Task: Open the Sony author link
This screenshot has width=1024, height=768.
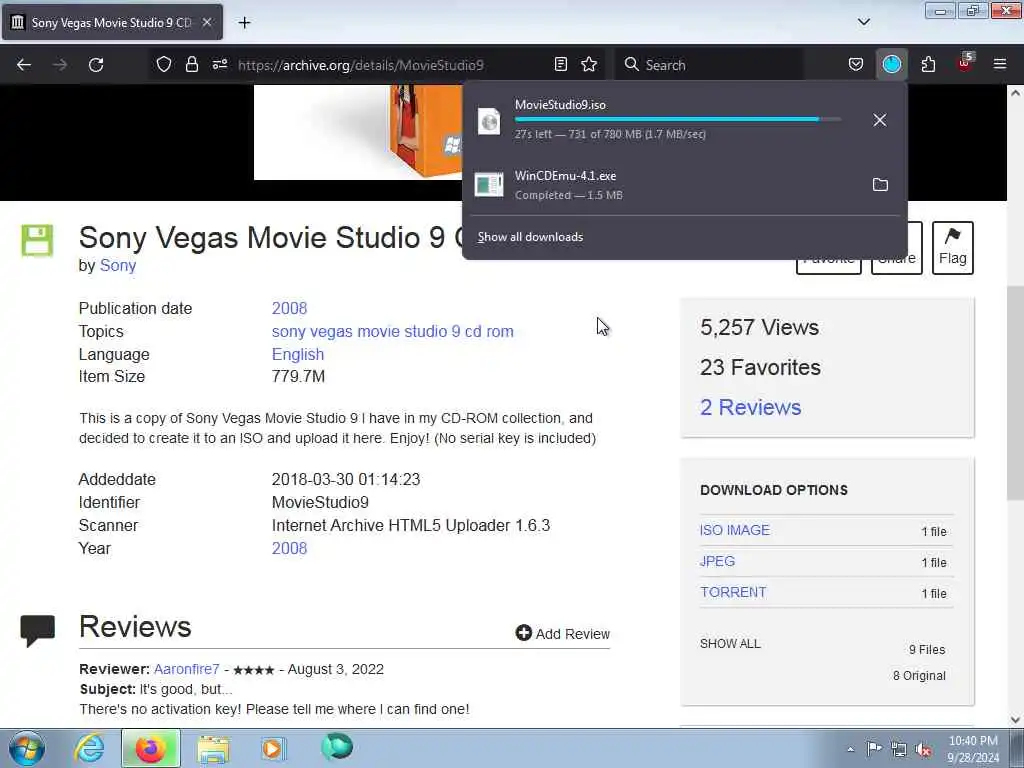Action: click(x=118, y=266)
